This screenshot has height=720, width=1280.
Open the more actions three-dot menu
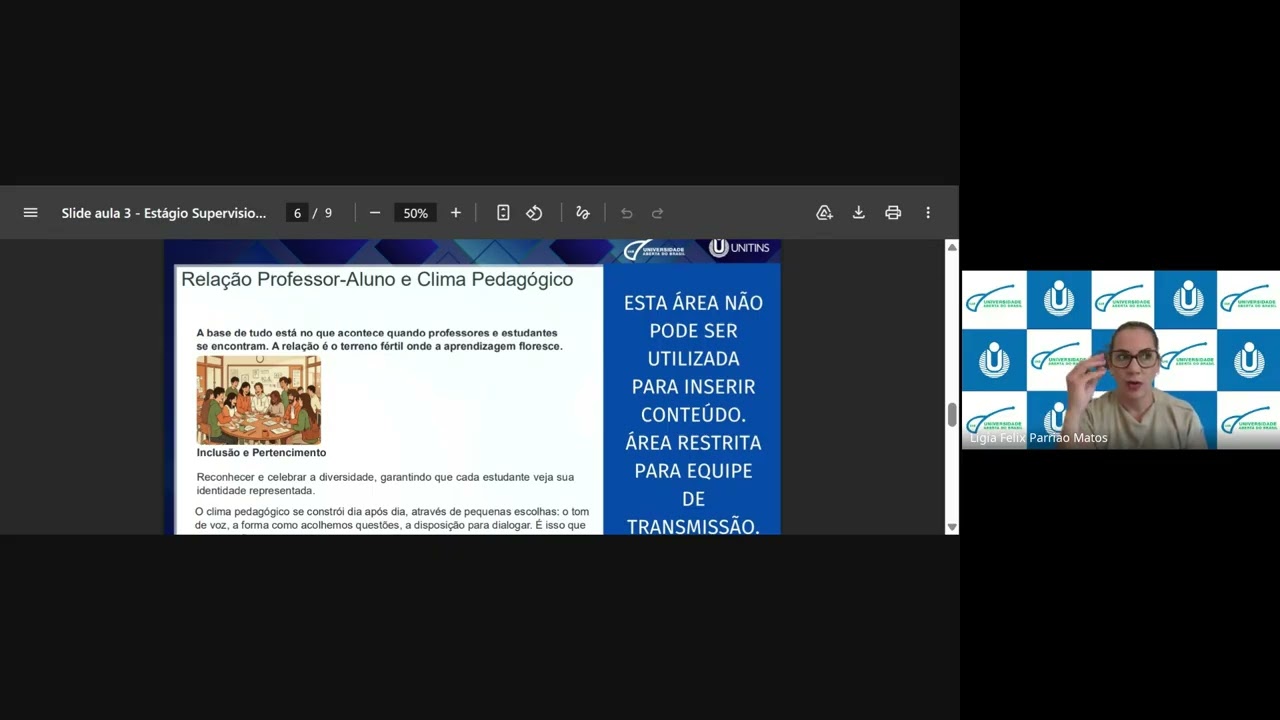pos(928,213)
